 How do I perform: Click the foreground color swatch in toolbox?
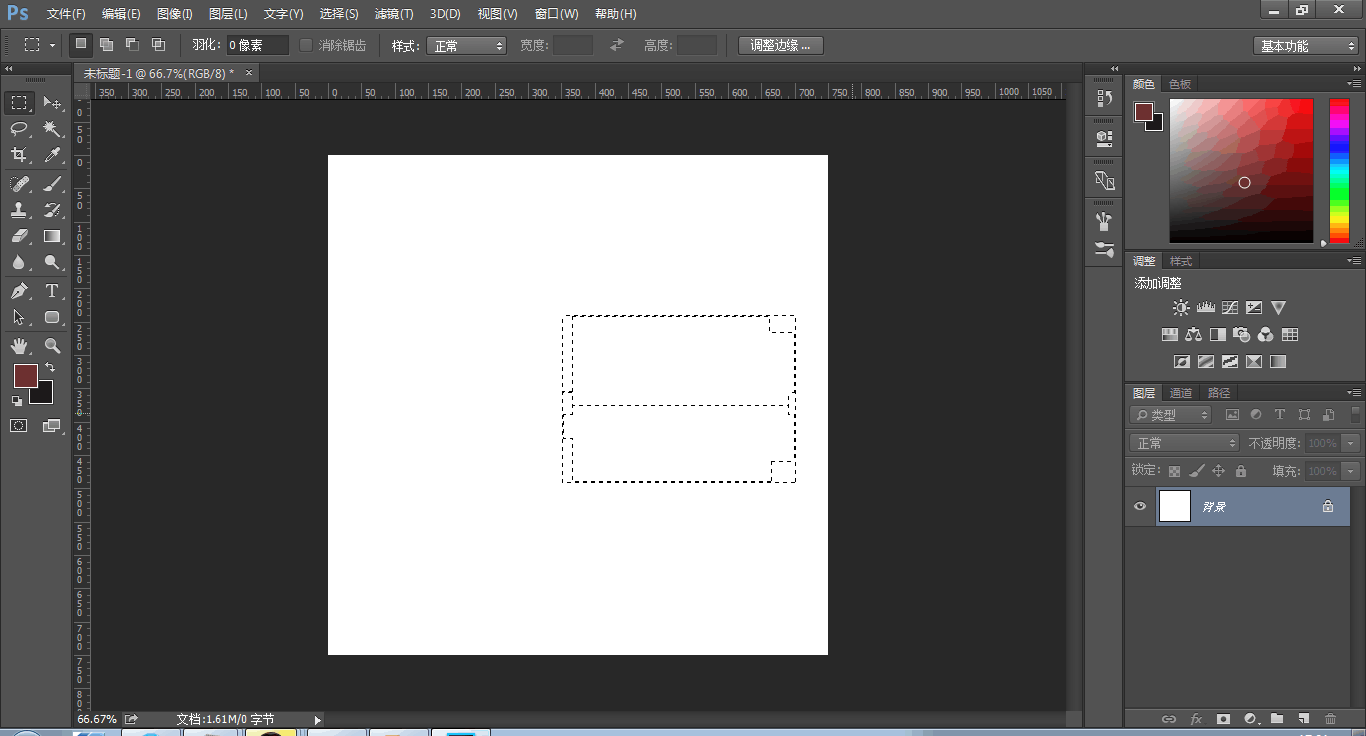25,376
